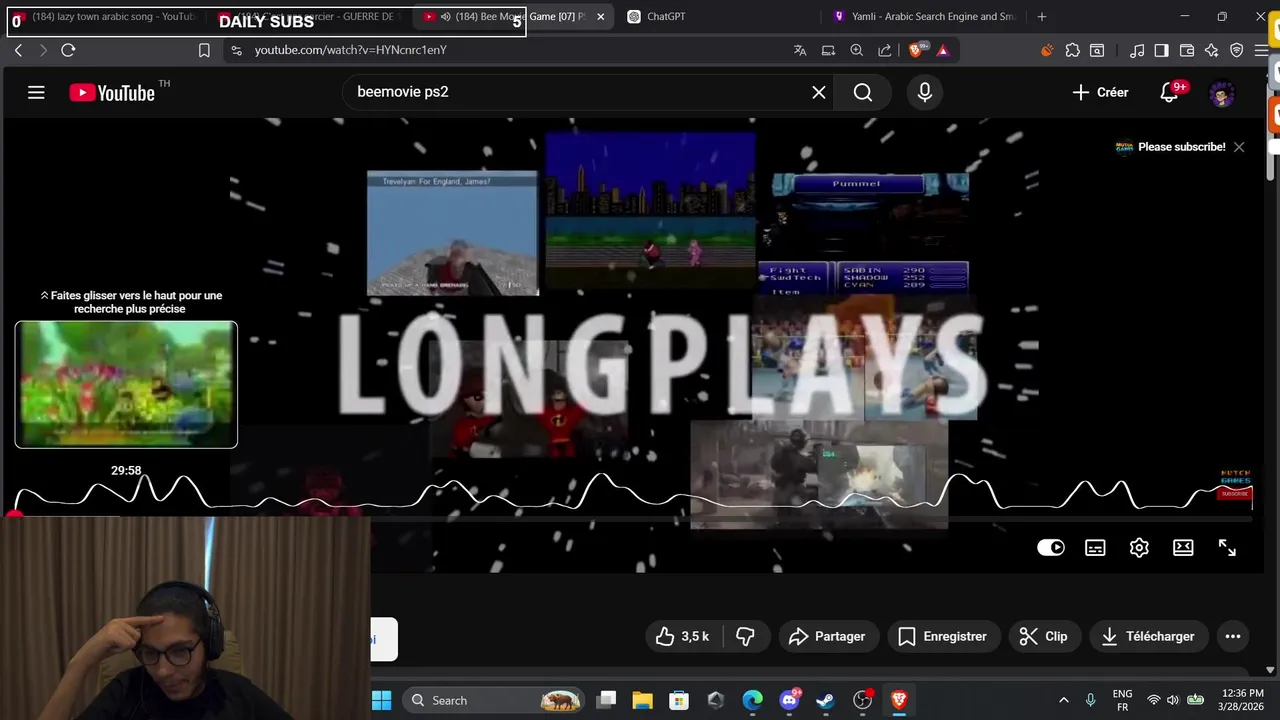Viewport: 1280px width, 720px height.
Task: Toggle the browser sidebar panel
Action: pyautogui.click(x=1161, y=50)
